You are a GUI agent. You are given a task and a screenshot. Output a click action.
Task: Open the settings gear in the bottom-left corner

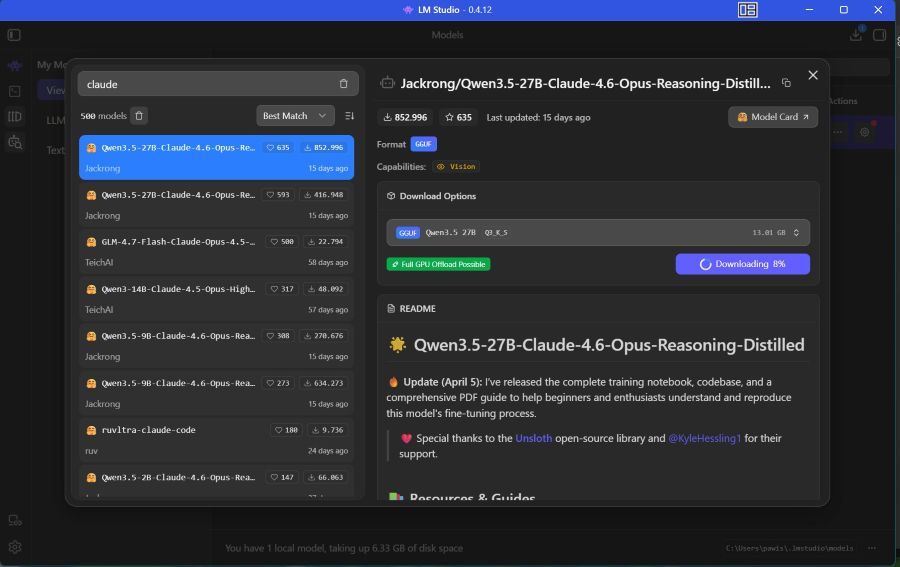coord(14,547)
